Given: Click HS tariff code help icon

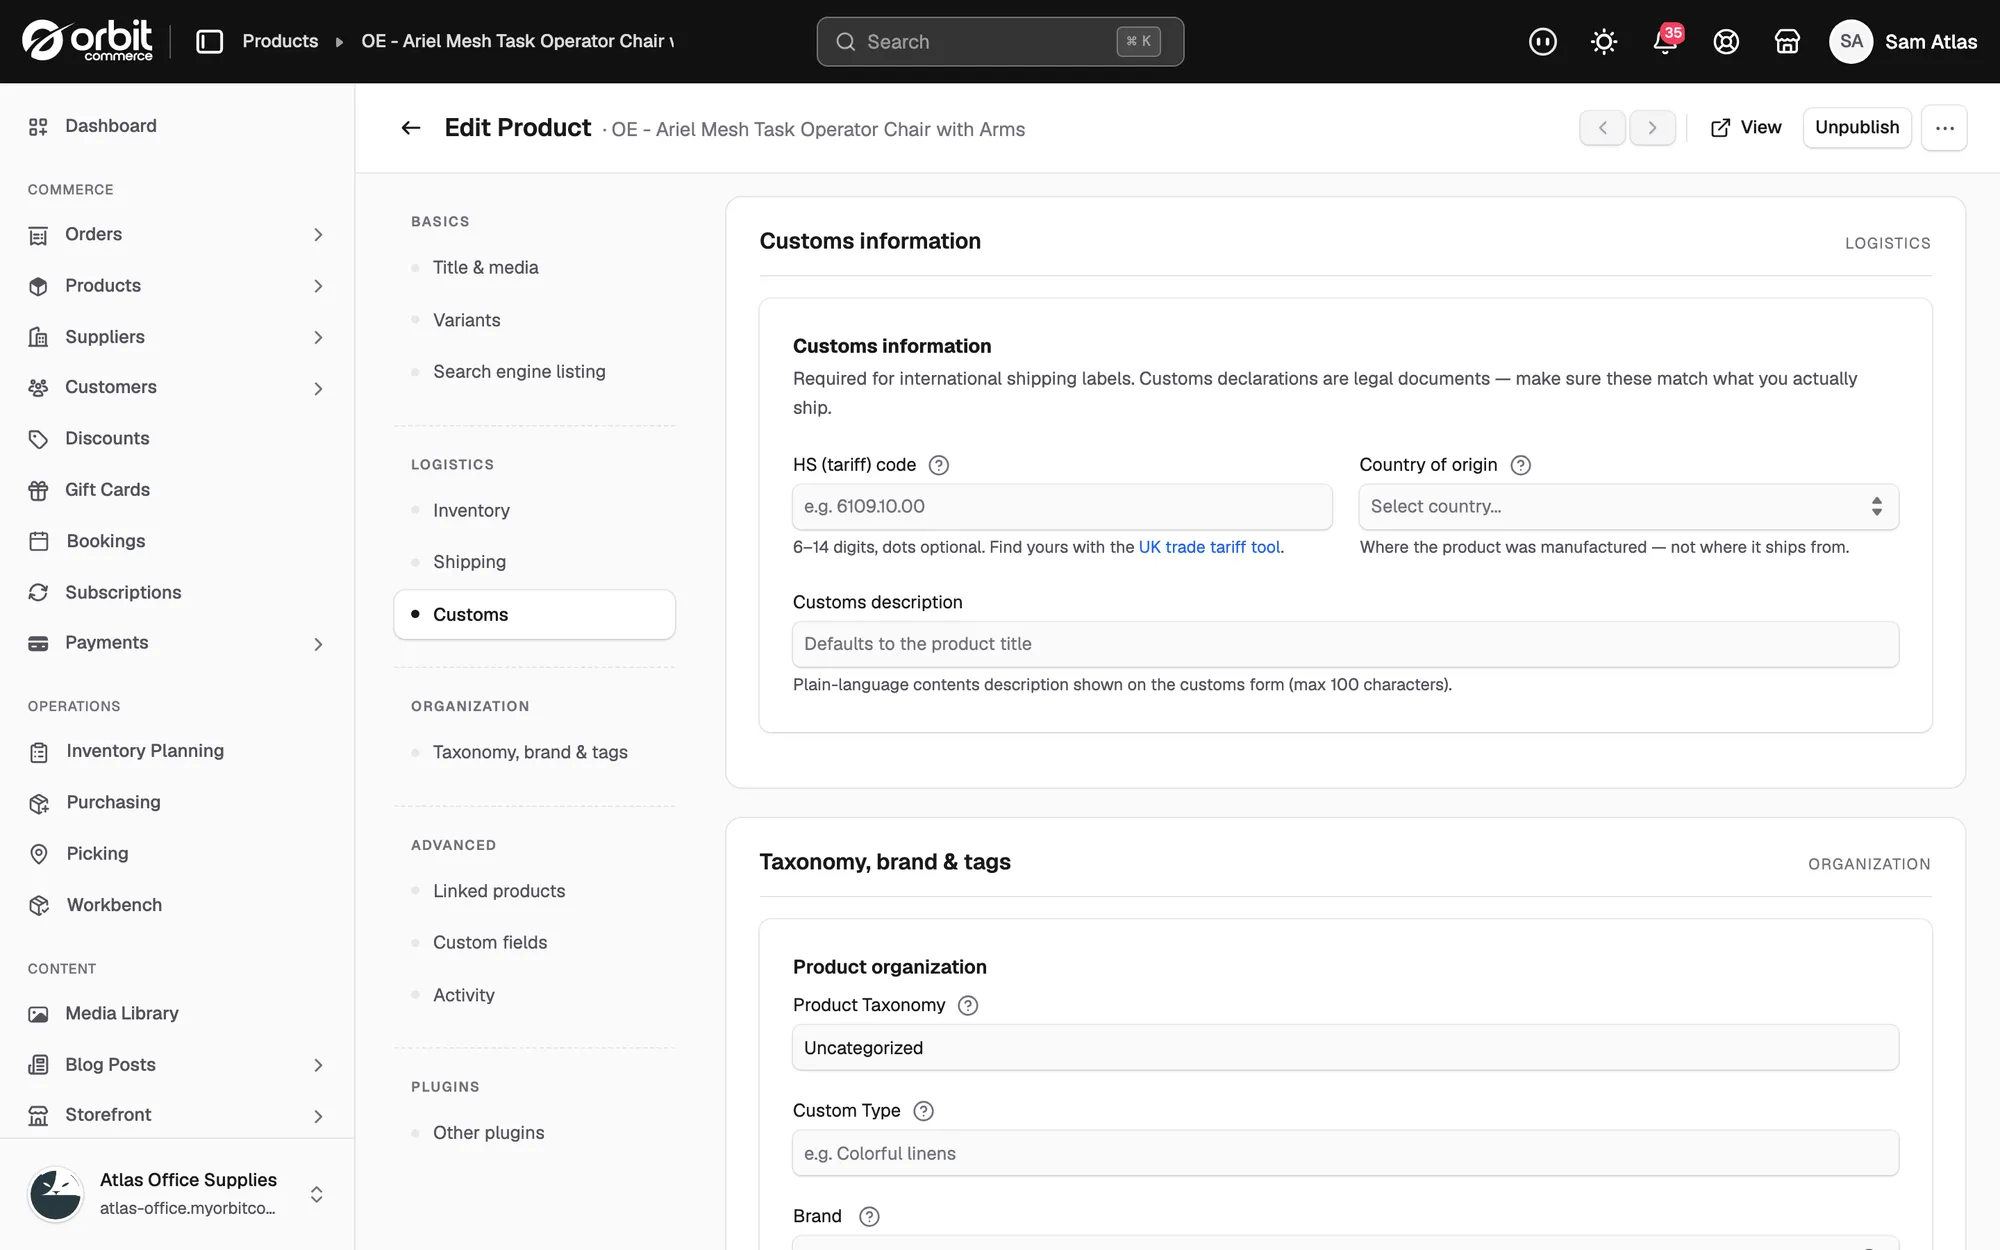Looking at the screenshot, I should [x=938, y=465].
